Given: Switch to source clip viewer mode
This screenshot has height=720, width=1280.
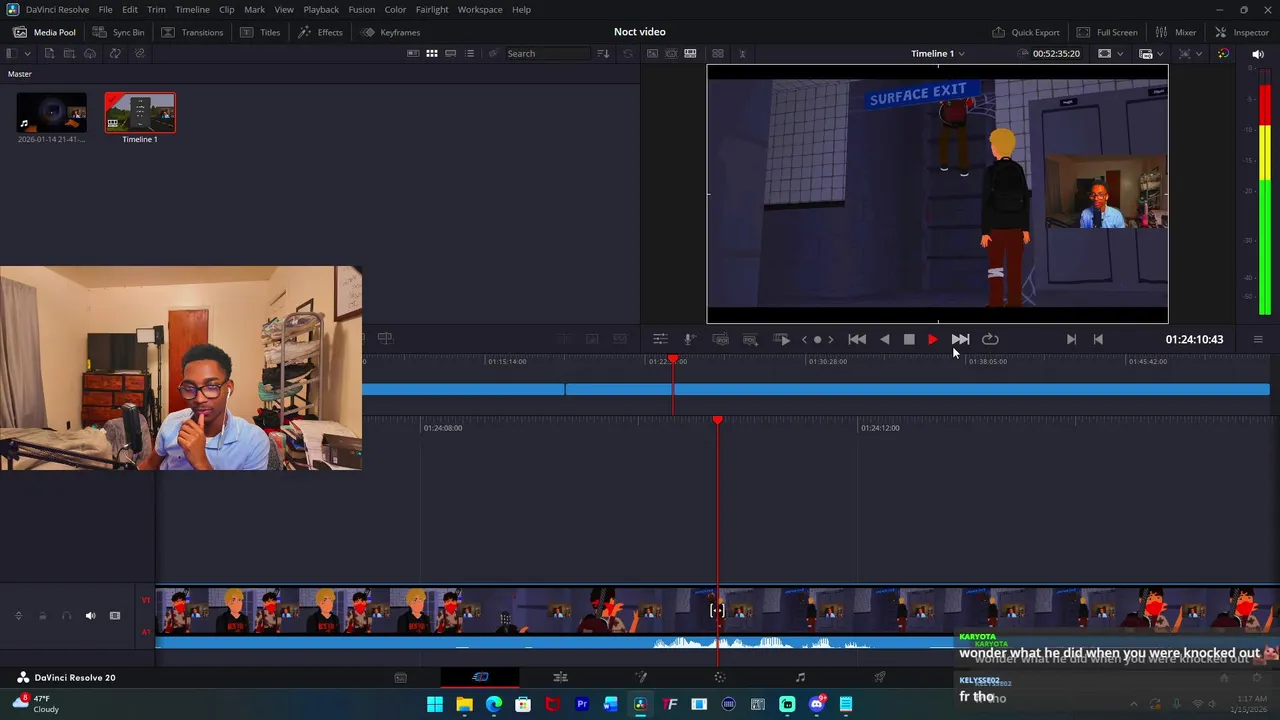Looking at the screenshot, I should (652, 53).
